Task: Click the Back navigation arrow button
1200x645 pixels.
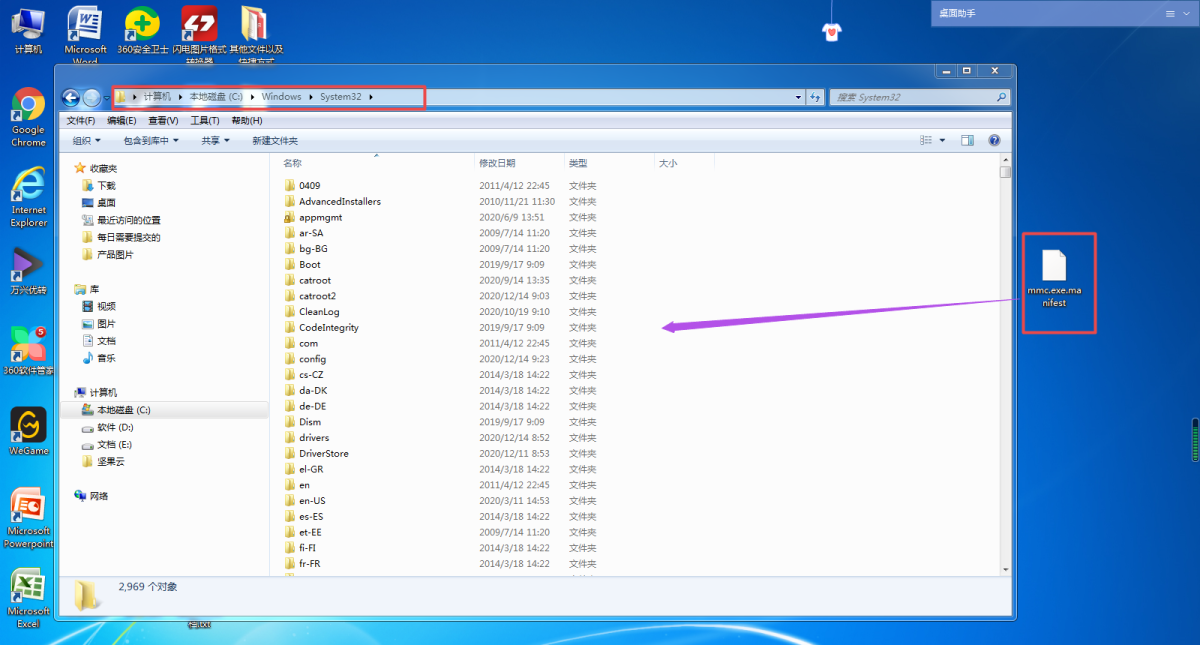Action: tap(71, 97)
